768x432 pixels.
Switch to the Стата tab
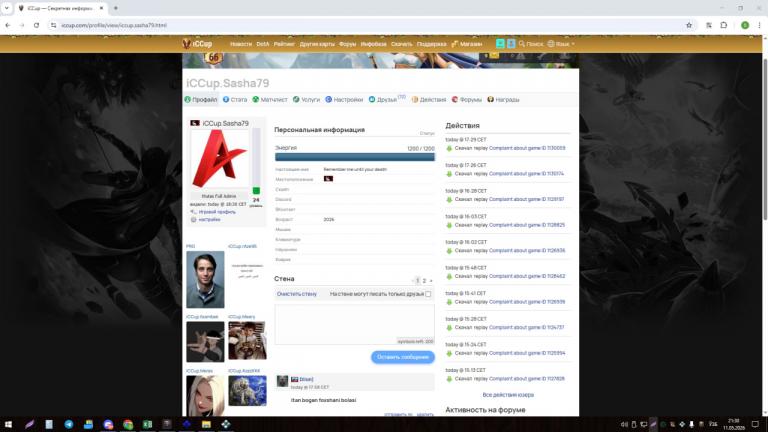coord(235,99)
